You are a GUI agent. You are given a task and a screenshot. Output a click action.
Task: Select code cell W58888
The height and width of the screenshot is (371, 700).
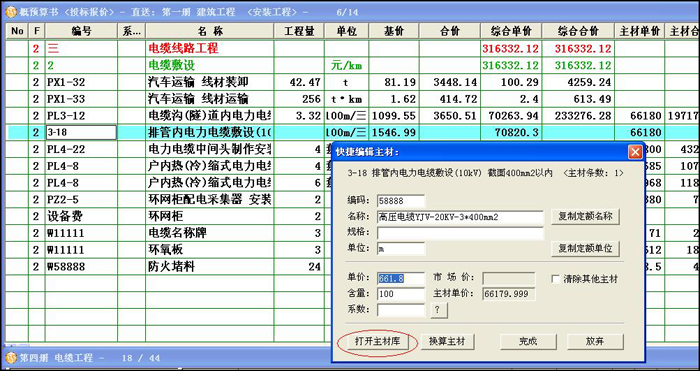[x=81, y=267]
